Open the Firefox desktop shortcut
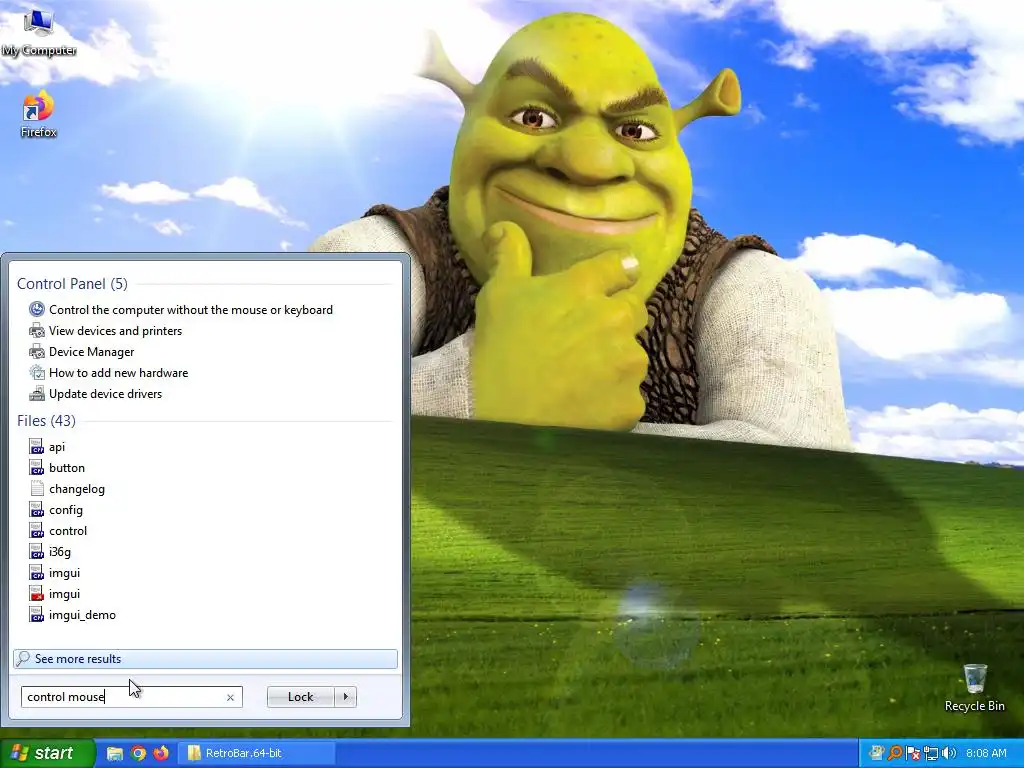 tap(39, 115)
